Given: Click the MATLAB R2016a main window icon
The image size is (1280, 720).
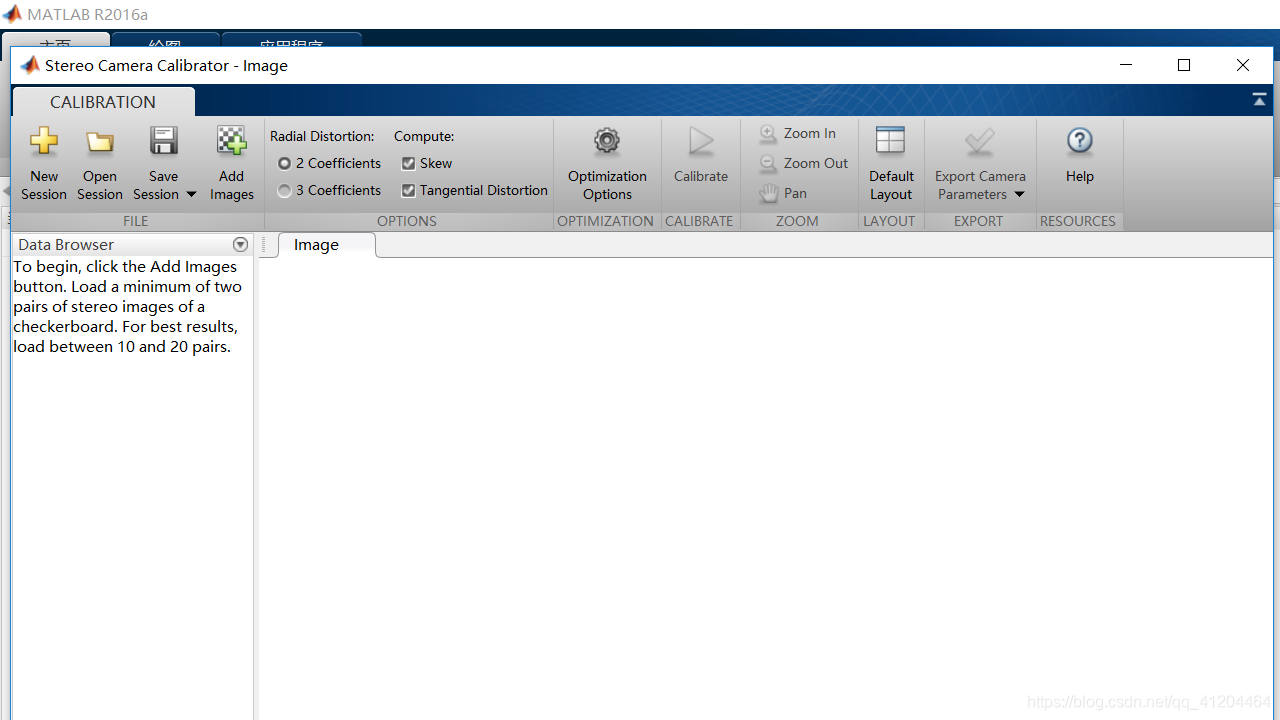Looking at the screenshot, I should point(12,14).
